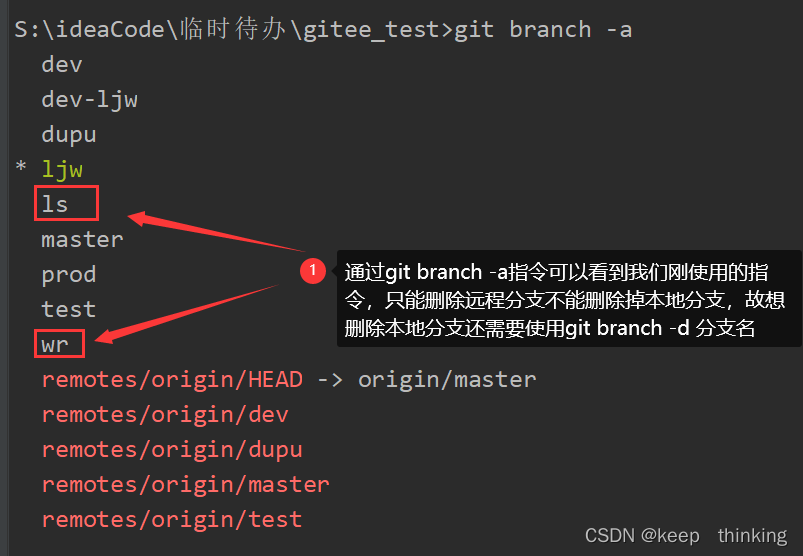Click the prod branch name
Viewport: 803px width, 556px height.
[69, 275]
